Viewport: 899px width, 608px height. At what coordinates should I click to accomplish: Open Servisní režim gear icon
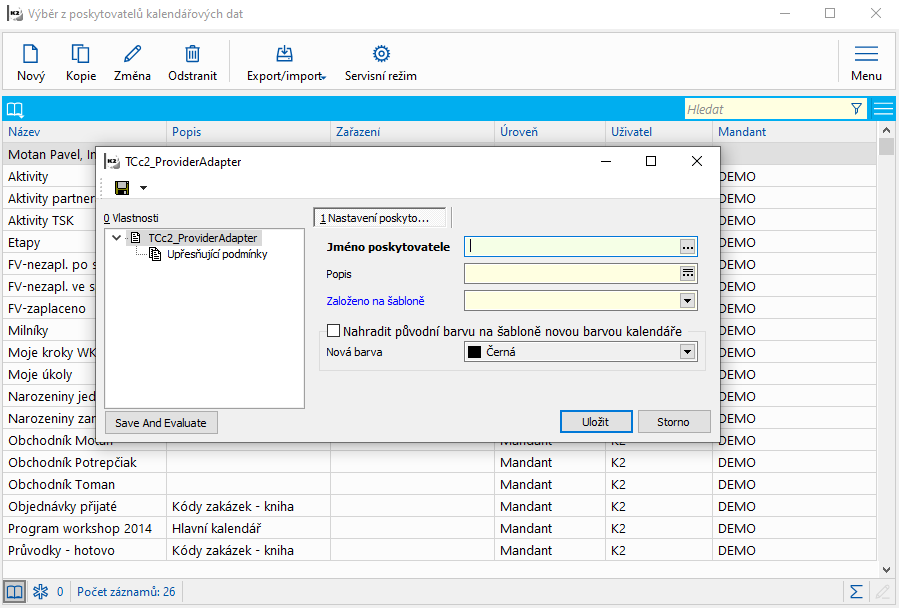pos(380,55)
